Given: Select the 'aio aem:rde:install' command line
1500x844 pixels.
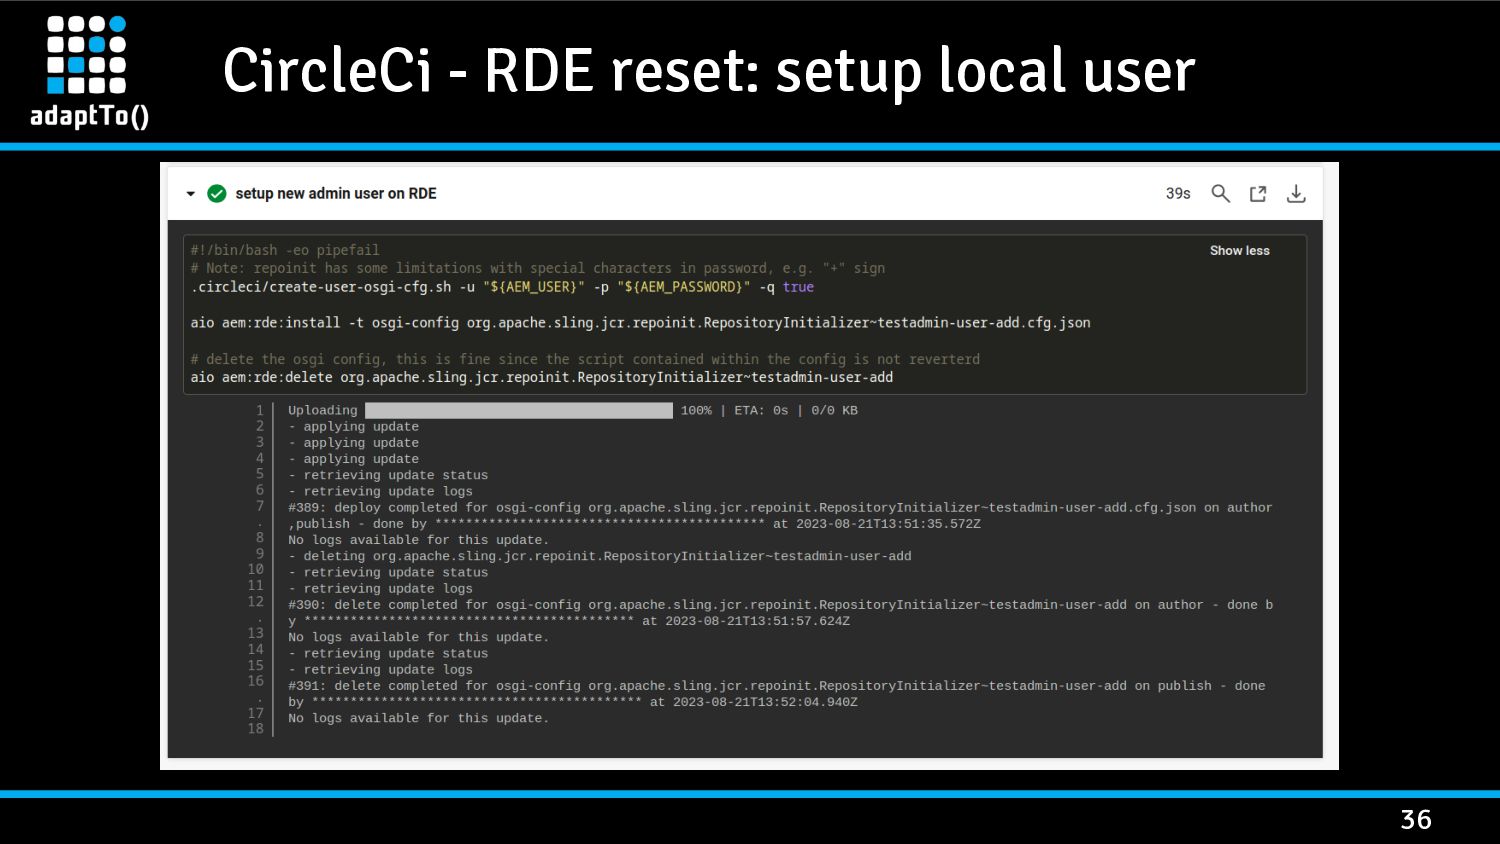Looking at the screenshot, I should [640, 323].
